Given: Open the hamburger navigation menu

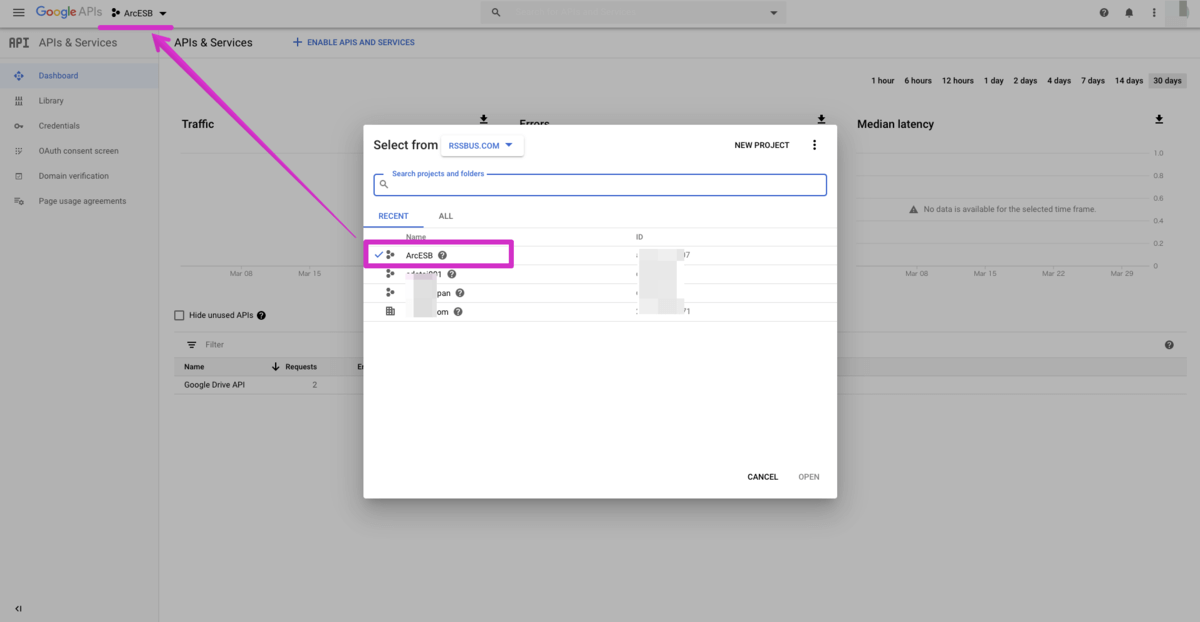Looking at the screenshot, I should pos(18,13).
